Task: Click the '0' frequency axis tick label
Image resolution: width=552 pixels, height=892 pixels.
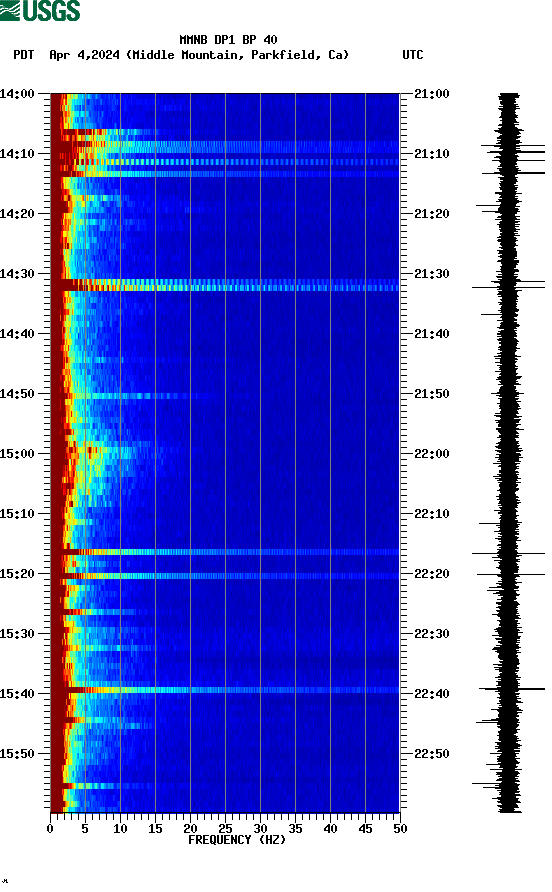Action: coord(50,829)
